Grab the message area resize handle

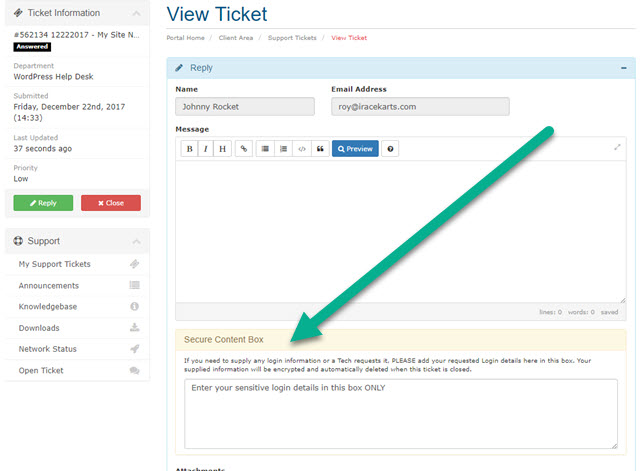coord(622,300)
